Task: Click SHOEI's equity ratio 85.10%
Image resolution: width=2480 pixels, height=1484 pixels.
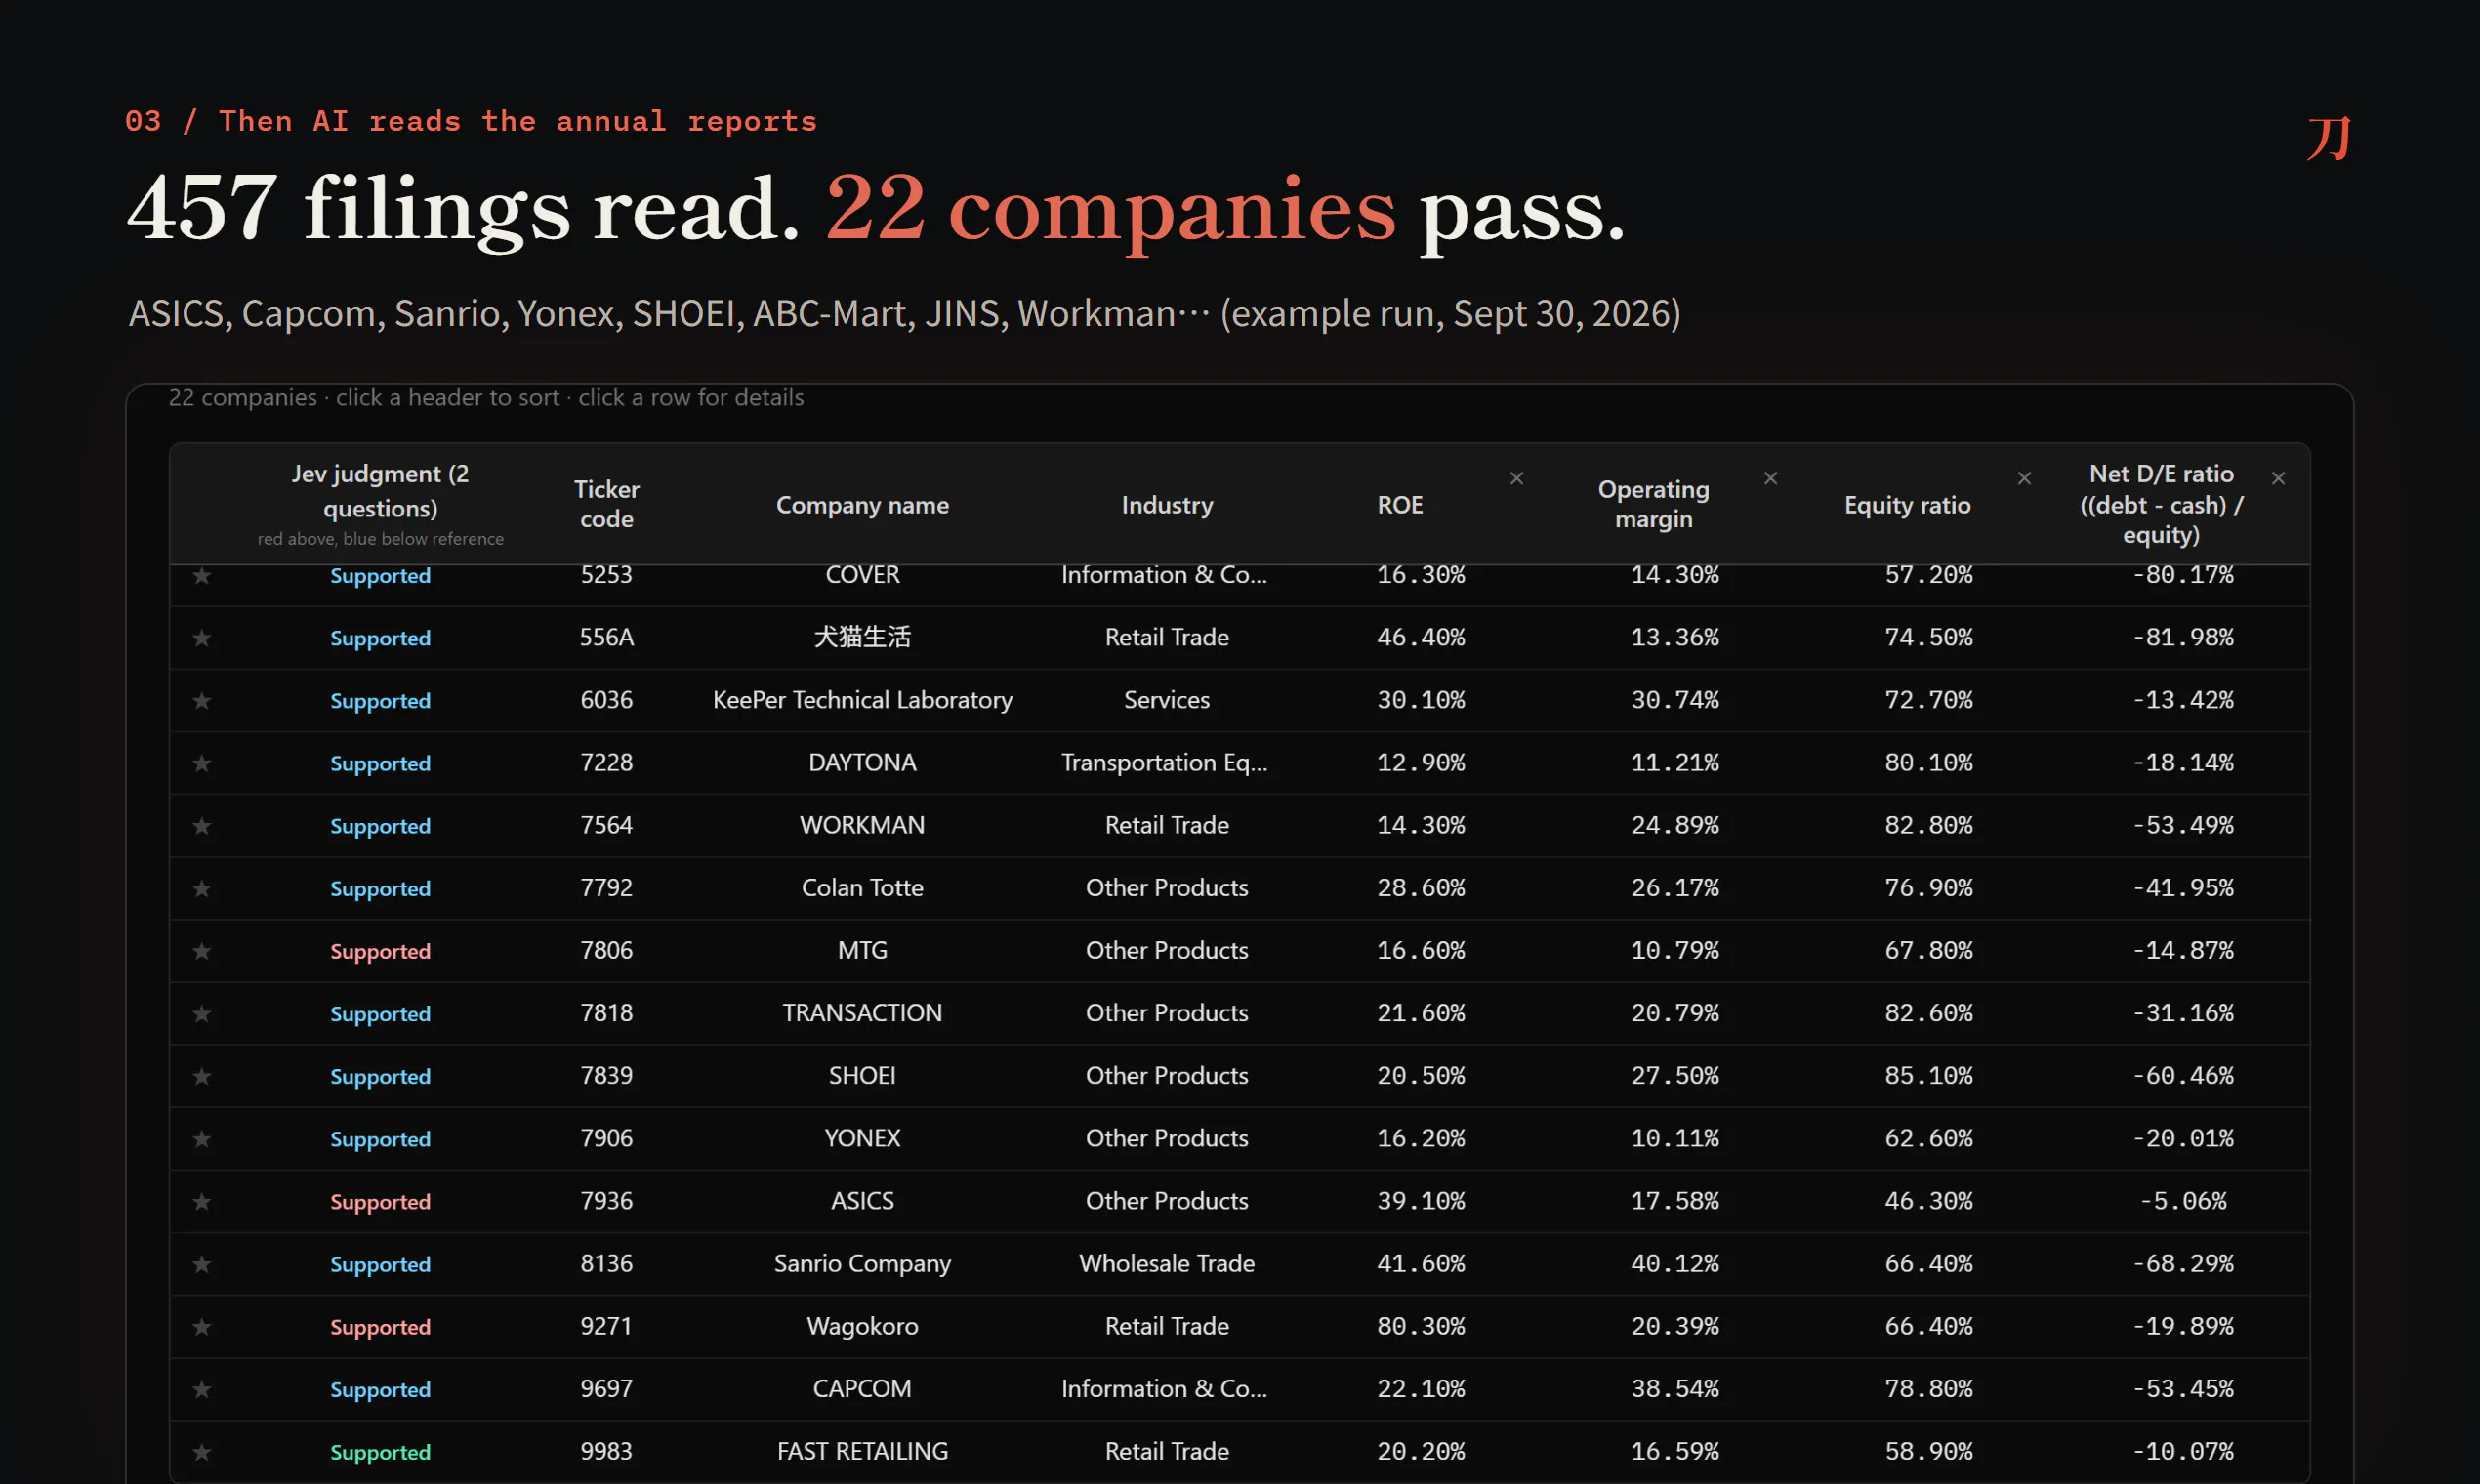Action: (x=1929, y=1076)
